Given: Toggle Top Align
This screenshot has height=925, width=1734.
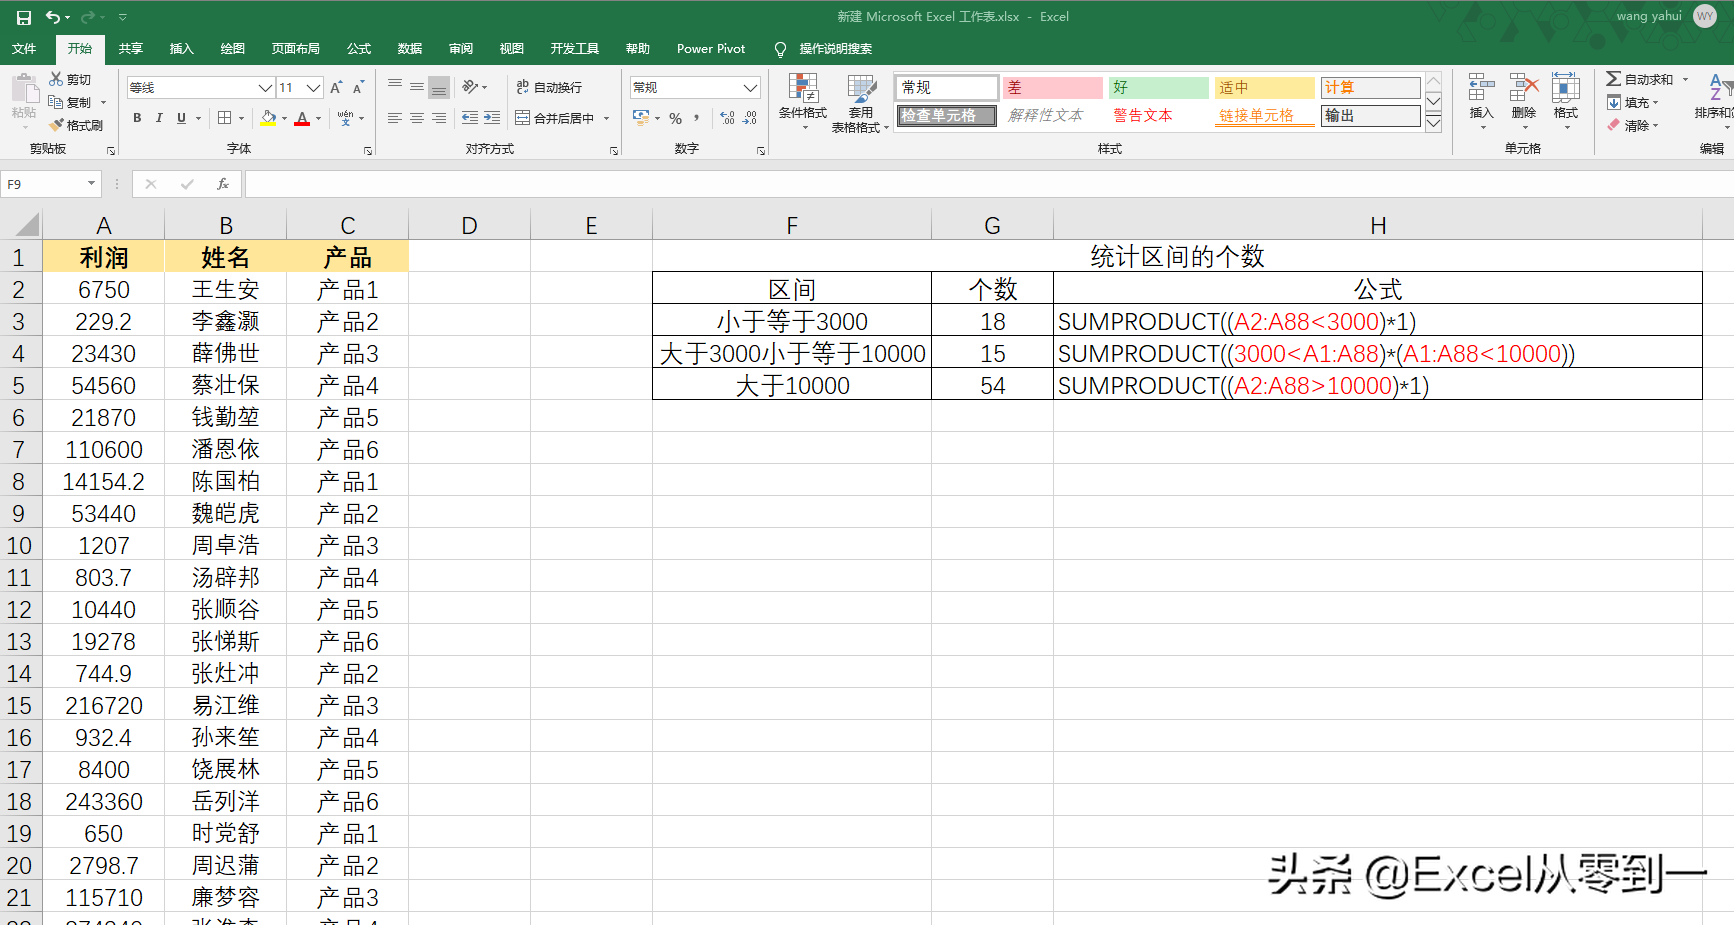Looking at the screenshot, I should tap(395, 88).
